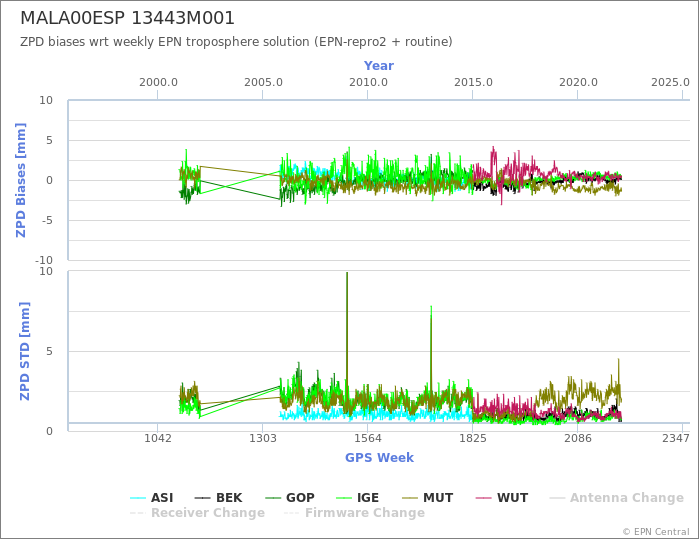Enable Antenna Change legend entry
The height and width of the screenshot is (540, 700).
point(616,498)
